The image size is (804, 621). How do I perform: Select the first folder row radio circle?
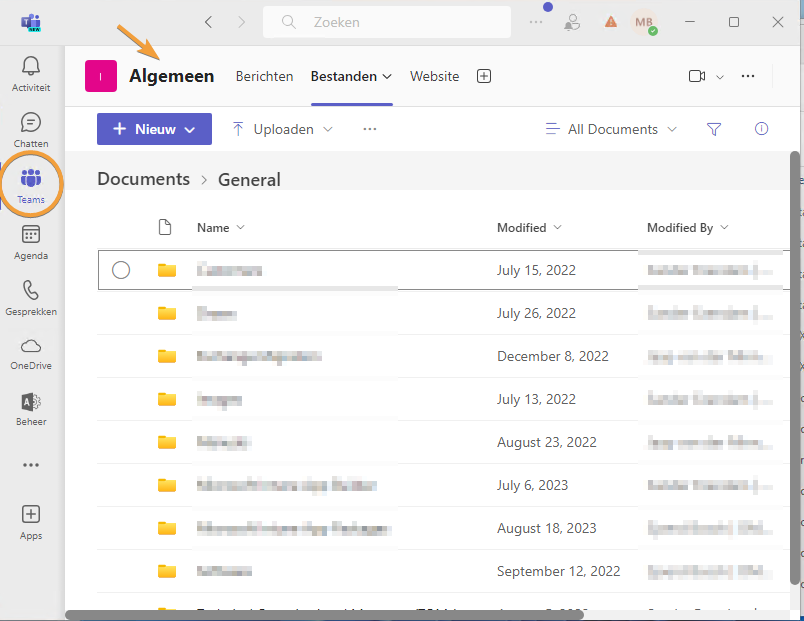pyautogui.click(x=121, y=270)
